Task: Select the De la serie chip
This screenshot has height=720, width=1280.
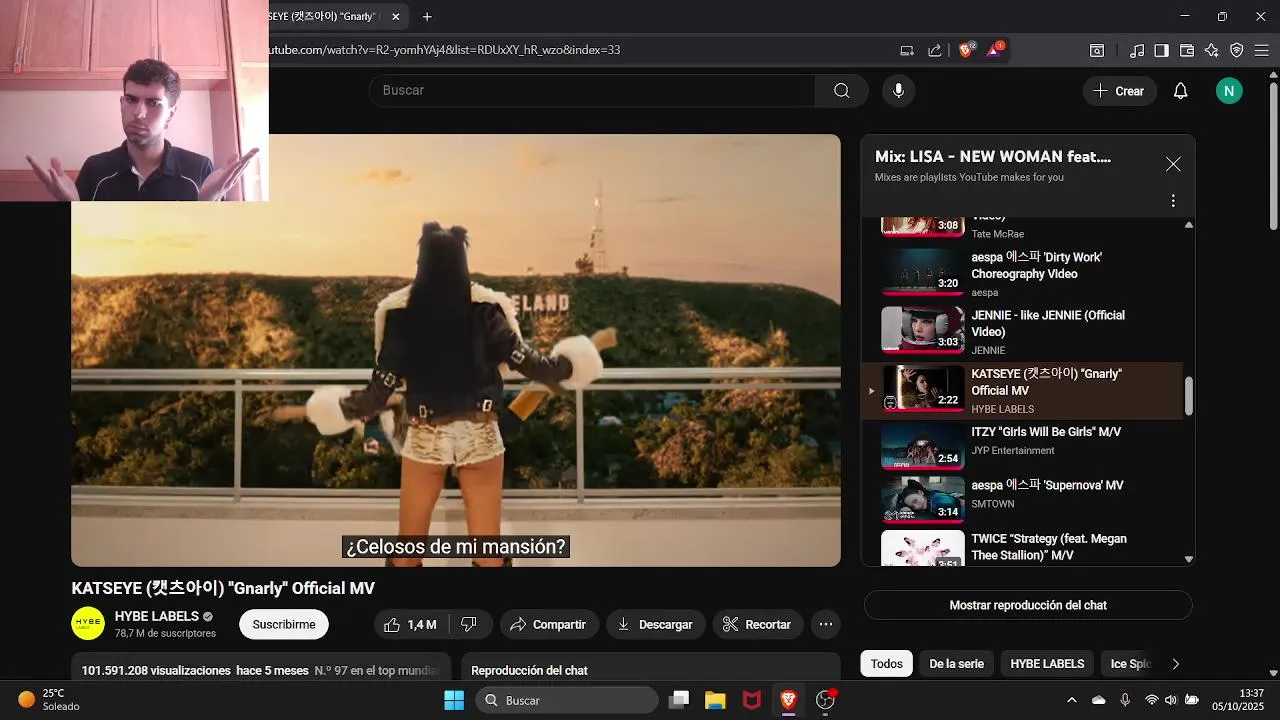Action: click(956, 663)
